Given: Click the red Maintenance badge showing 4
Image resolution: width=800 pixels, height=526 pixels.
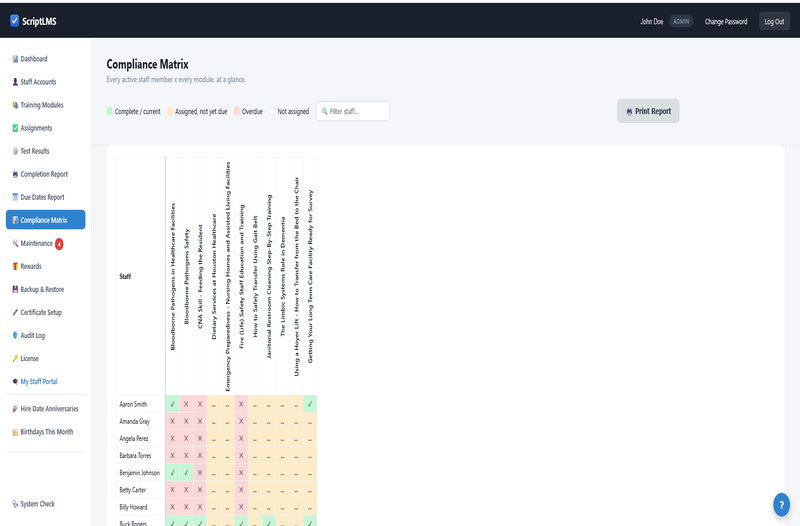Looking at the screenshot, I should (x=59, y=244).
